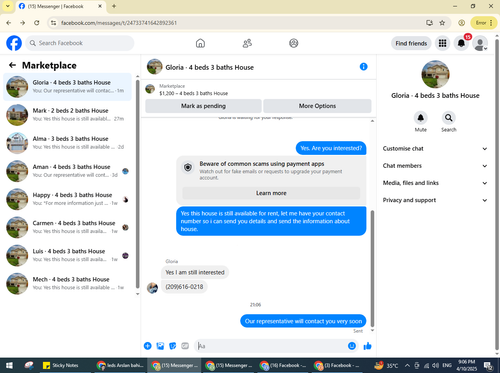Search in conversation magnifier icon
This screenshot has width=500, height=373.
click(449, 118)
